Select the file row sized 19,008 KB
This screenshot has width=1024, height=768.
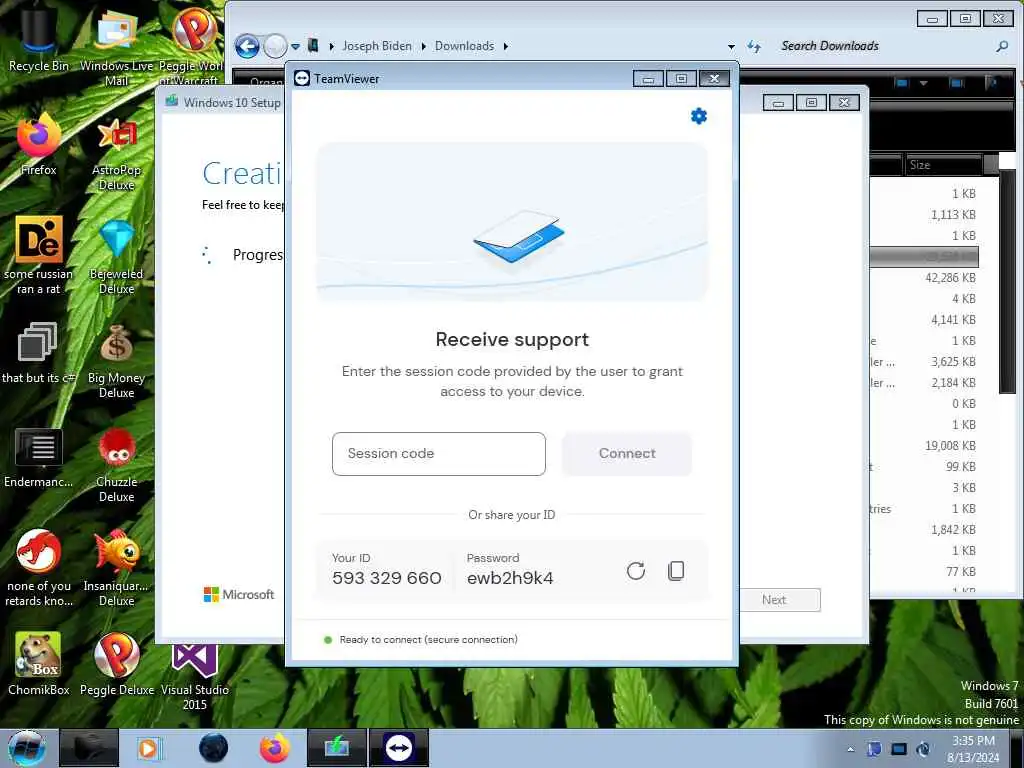pos(924,445)
